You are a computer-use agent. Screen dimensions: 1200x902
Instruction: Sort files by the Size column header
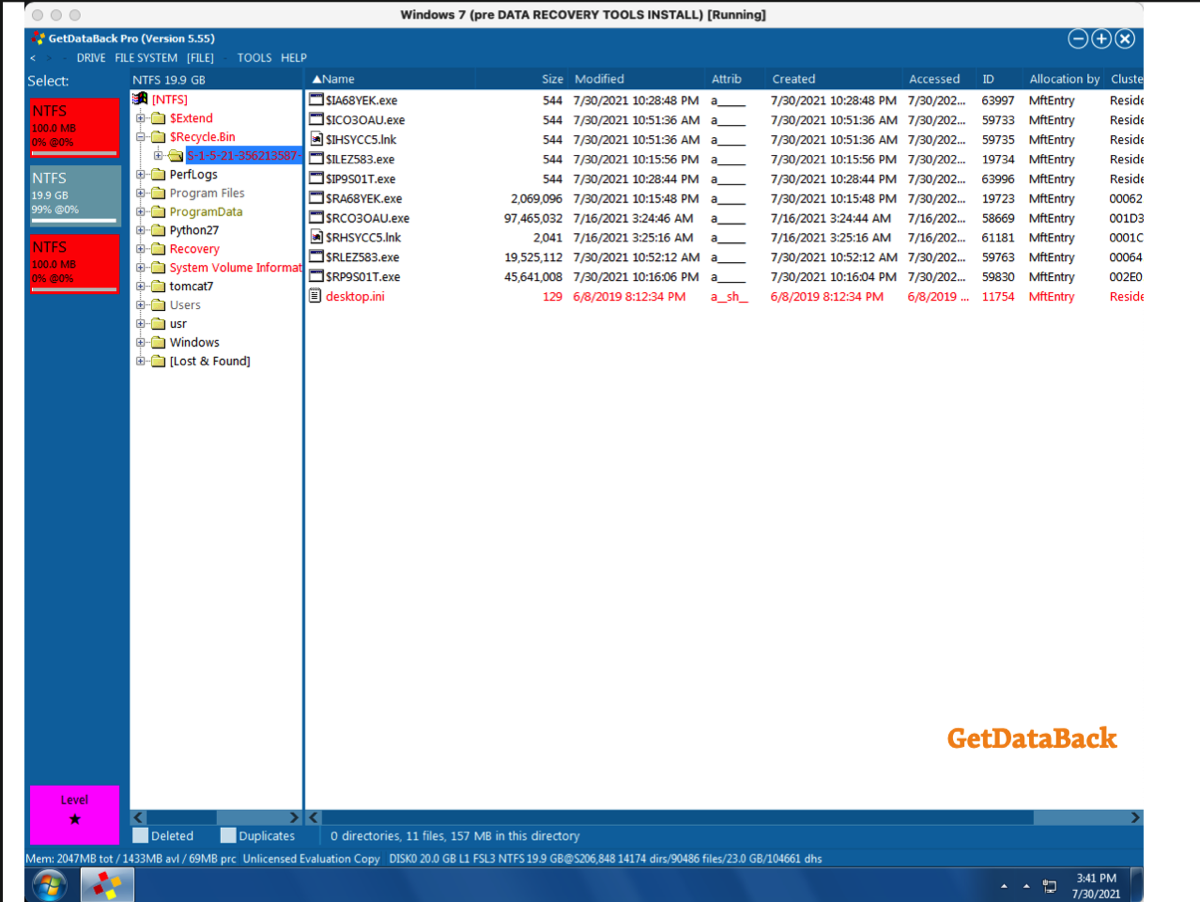pyautogui.click(x=552, y=79)
